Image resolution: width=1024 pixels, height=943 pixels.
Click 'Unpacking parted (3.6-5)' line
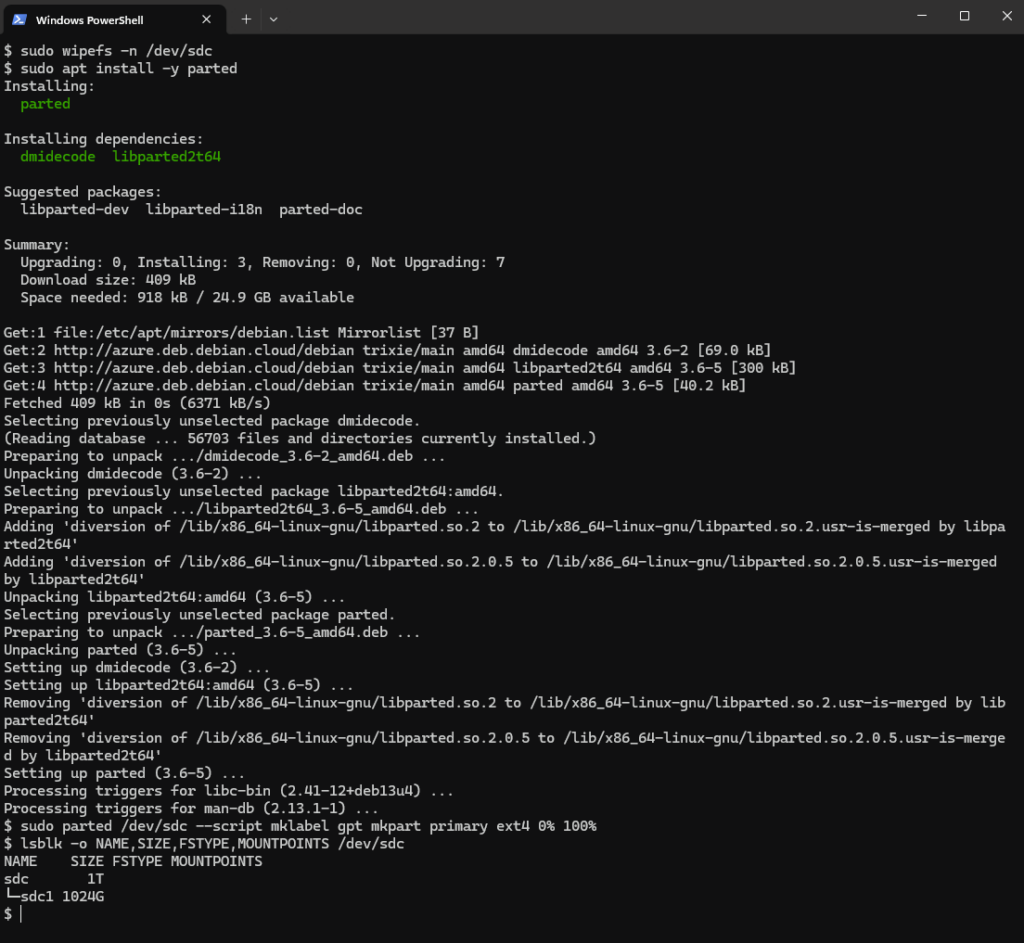click(x=120, y=650)
